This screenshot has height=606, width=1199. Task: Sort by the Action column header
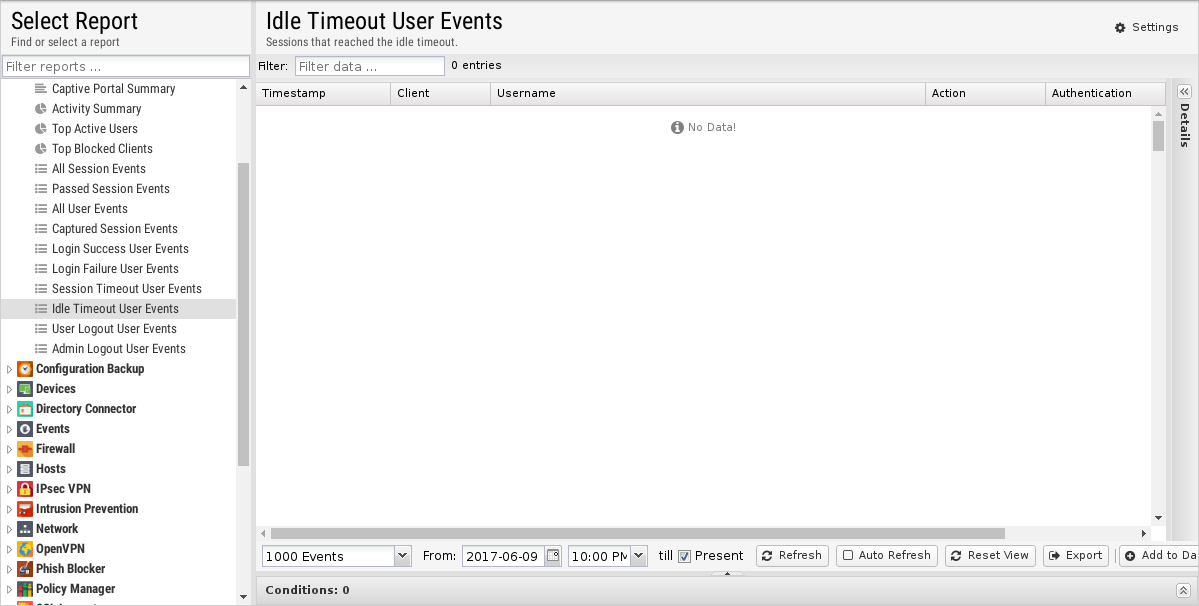click(x=985, y=93)
